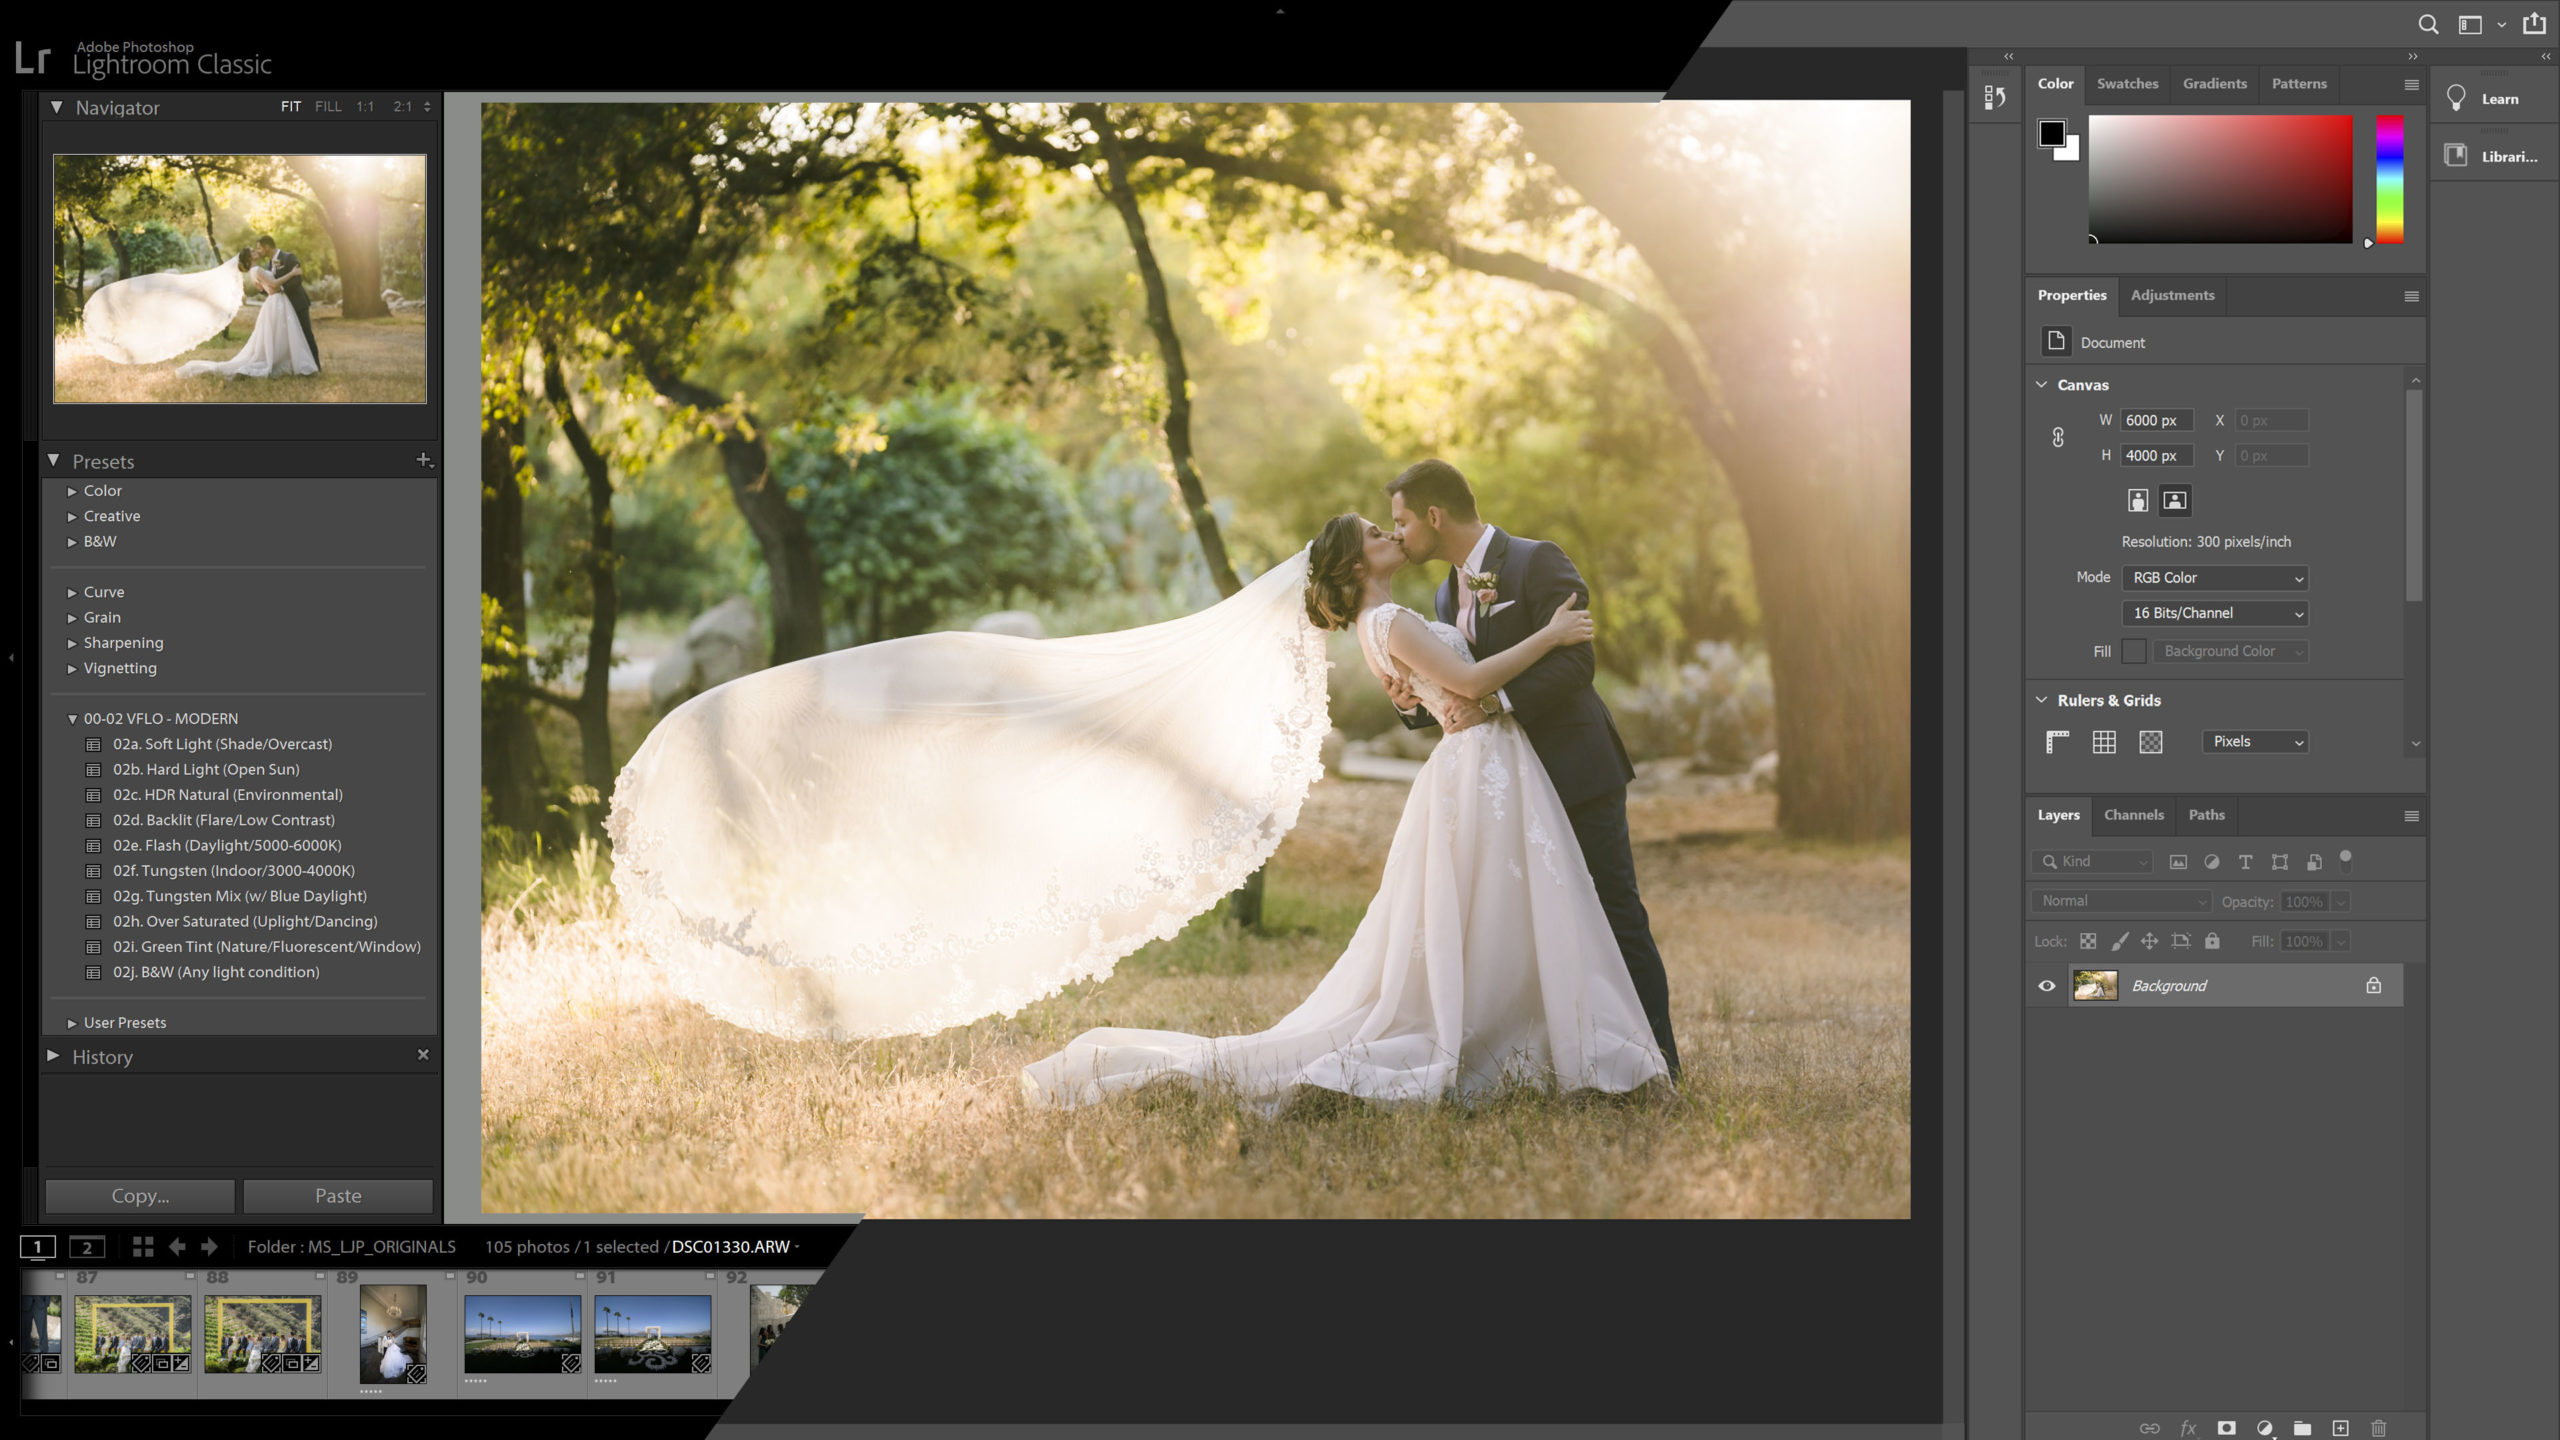The width and height of the screenshot is (2560, 1440).
Task: Select the Channels tab icon
Action: click(2135, 814)
